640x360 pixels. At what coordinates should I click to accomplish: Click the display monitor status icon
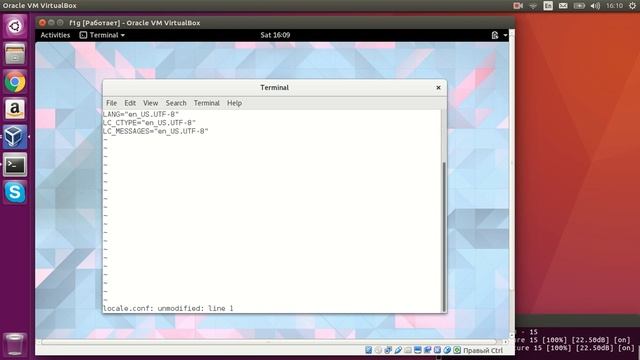coord(418,350)
